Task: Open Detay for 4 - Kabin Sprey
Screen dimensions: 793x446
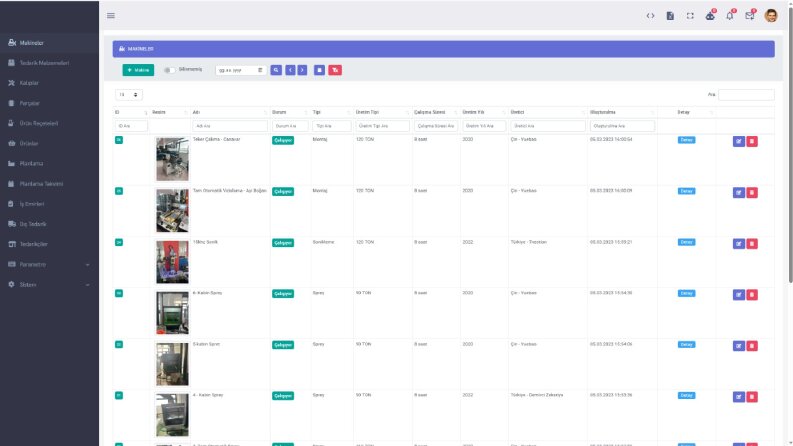Action: click(x=686, y=395)
